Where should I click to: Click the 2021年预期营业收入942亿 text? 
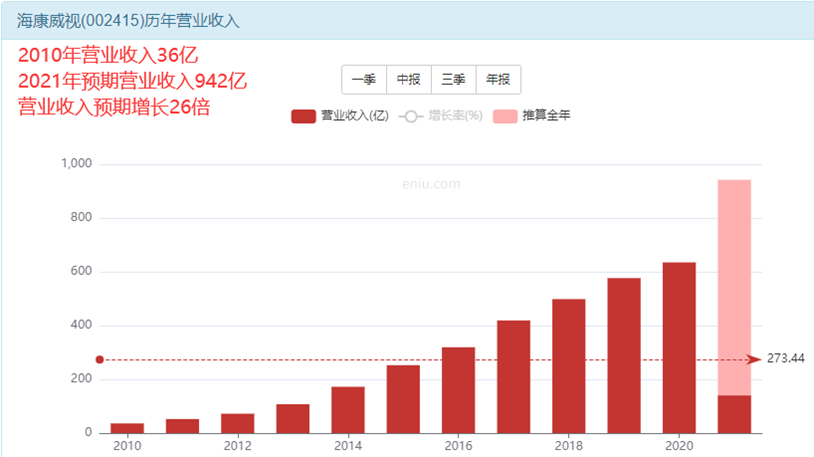(x=132, y=81)
